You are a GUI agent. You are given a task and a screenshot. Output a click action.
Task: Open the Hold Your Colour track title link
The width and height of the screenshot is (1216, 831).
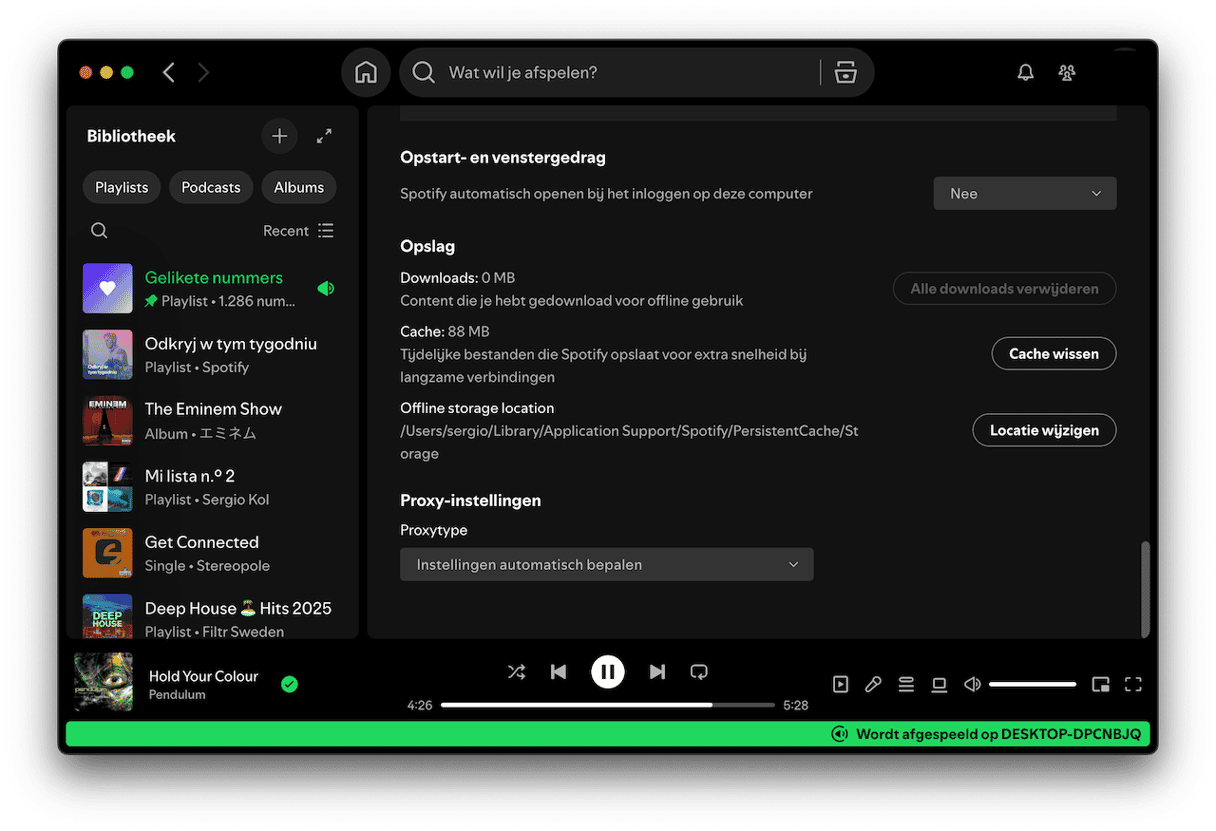(x=204, y=676)
